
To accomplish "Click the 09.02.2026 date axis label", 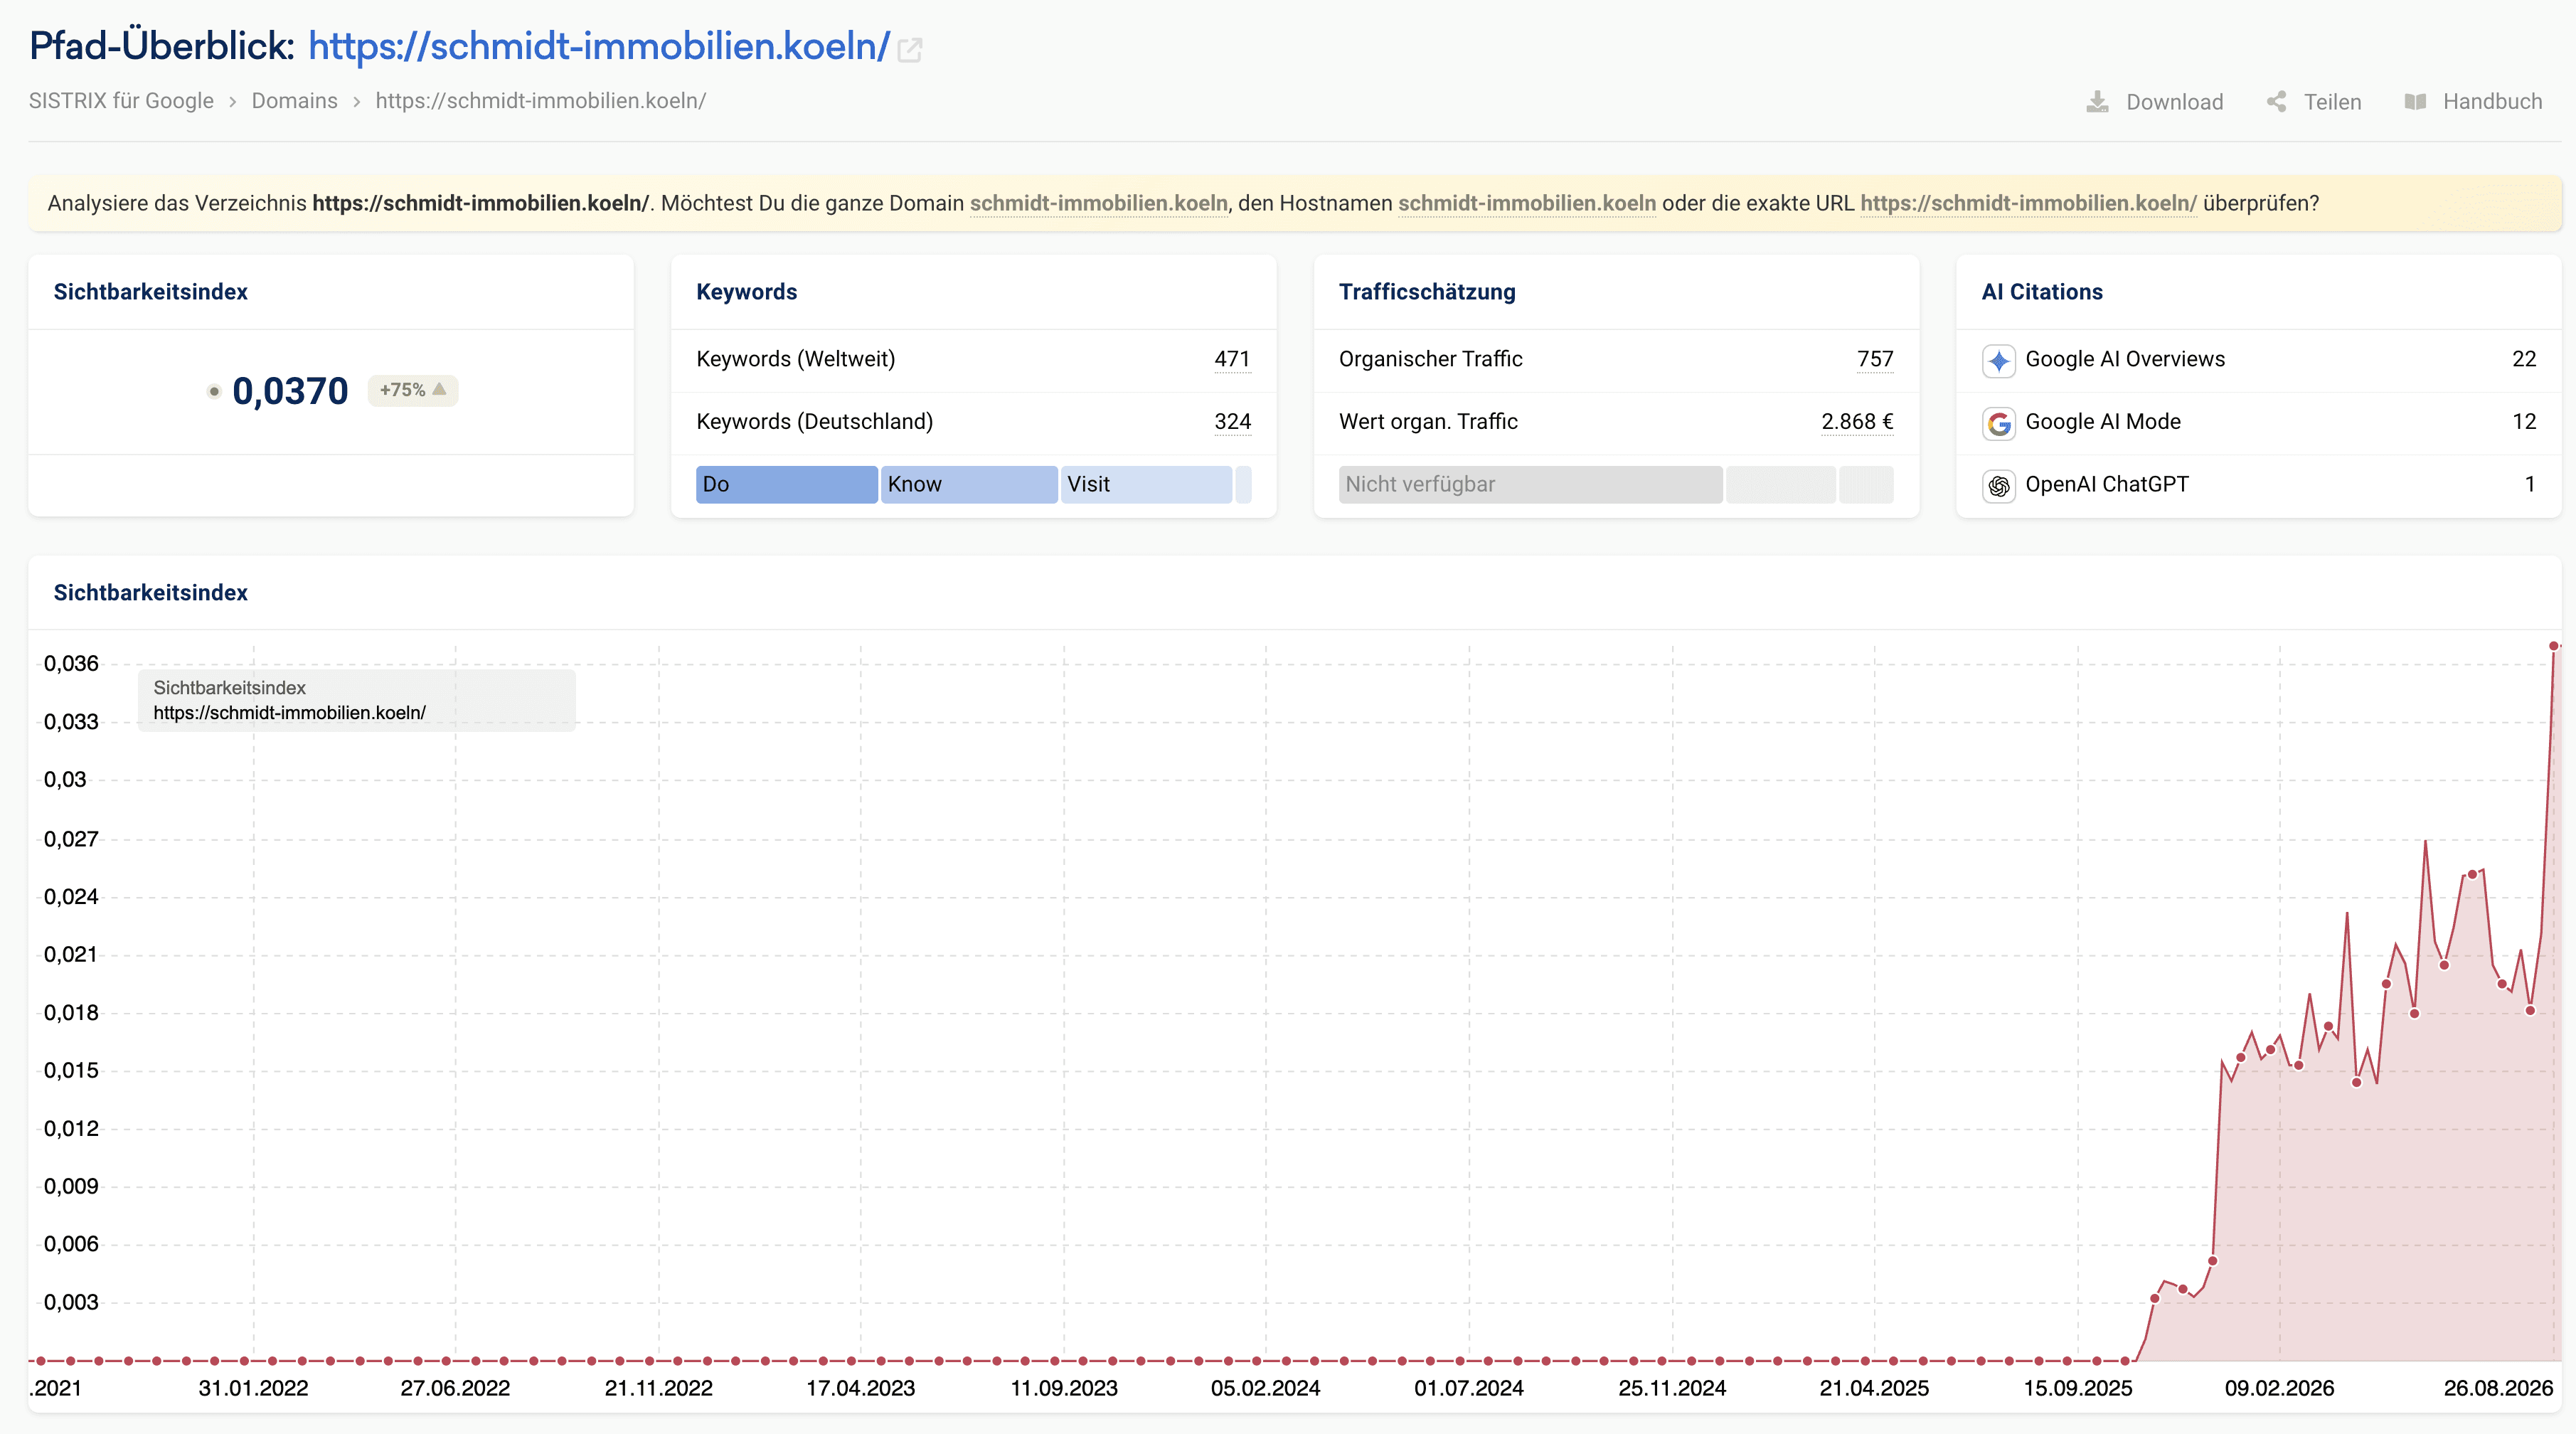I will tap(2279, 1388).
